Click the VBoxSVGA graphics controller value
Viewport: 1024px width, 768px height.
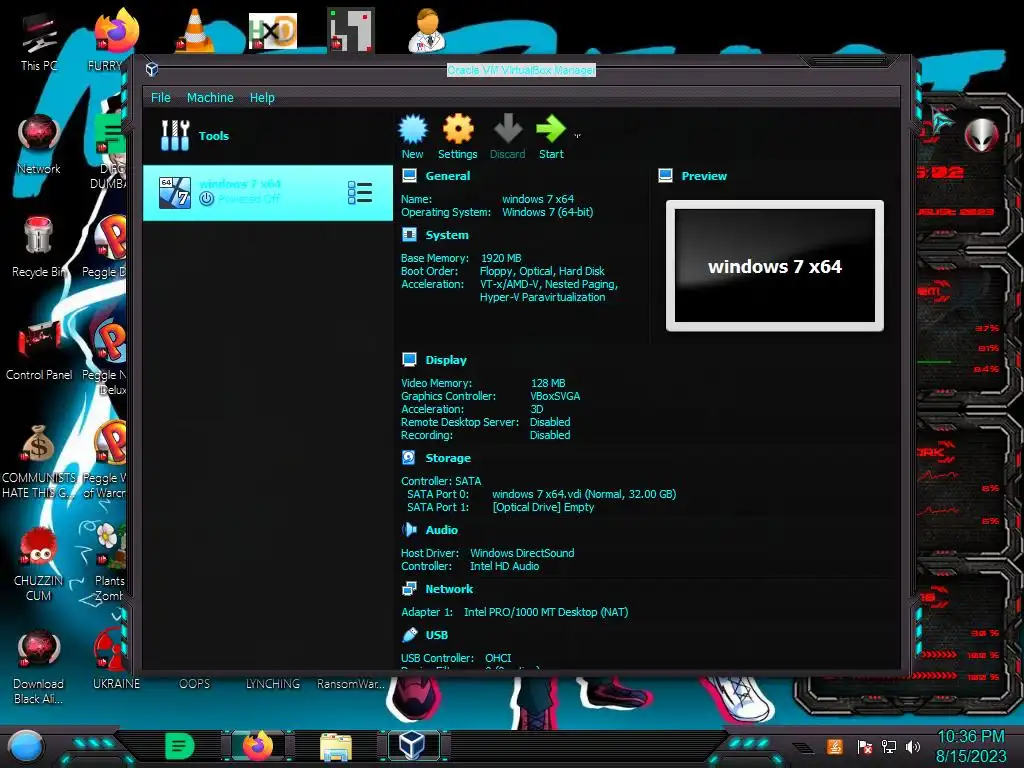pos(555,396)
